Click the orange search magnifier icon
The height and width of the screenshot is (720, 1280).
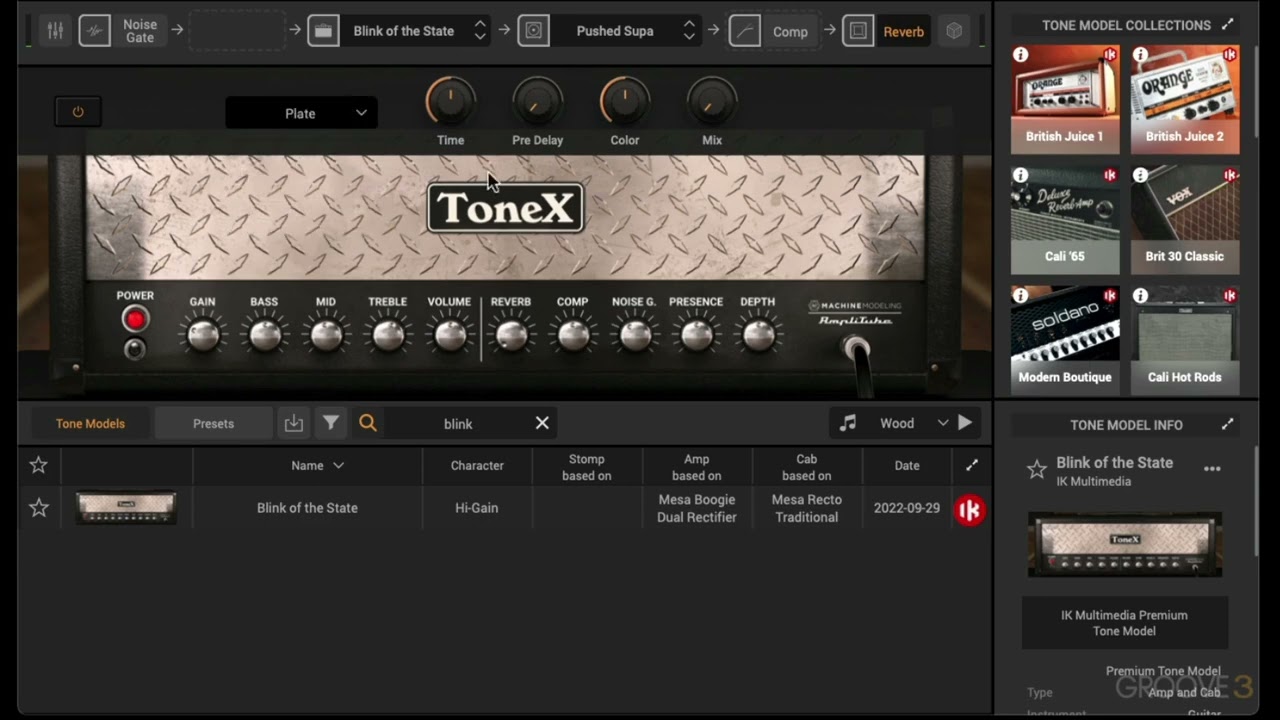pyautogui.click(x=368, y=423)
